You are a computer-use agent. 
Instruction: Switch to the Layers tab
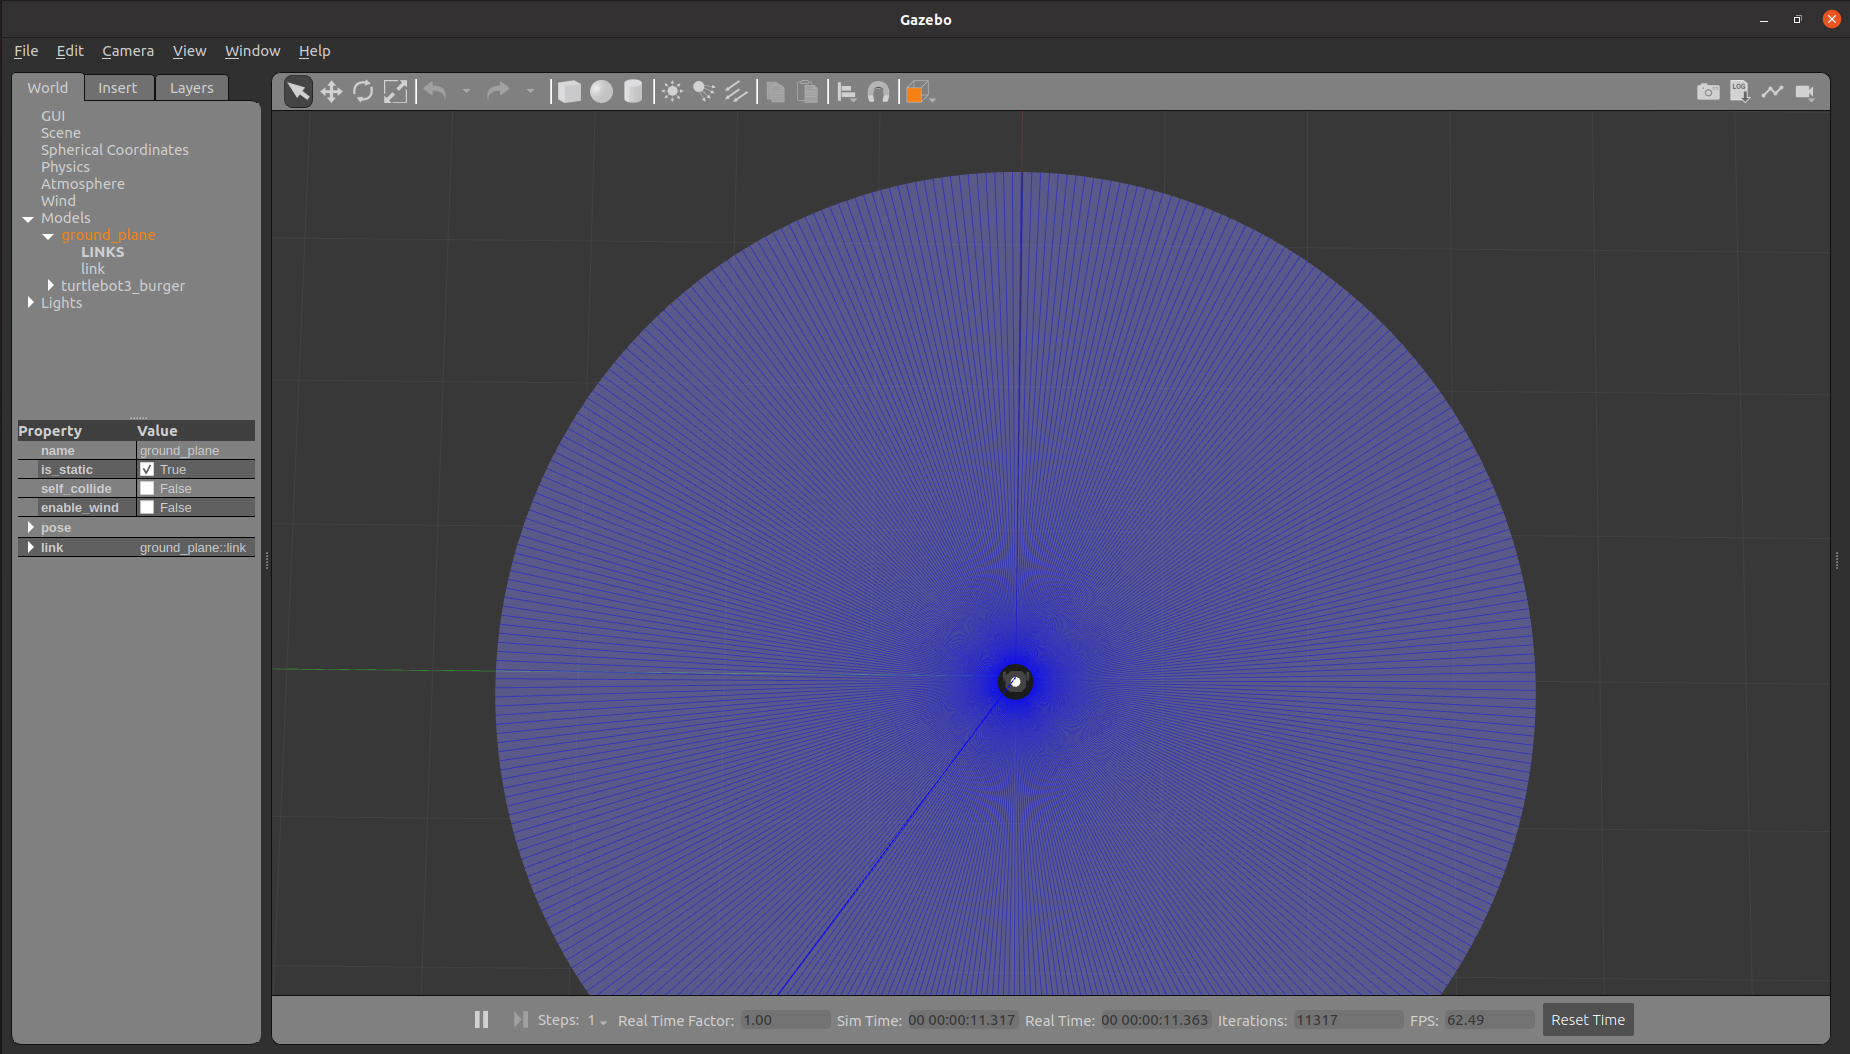192,88
